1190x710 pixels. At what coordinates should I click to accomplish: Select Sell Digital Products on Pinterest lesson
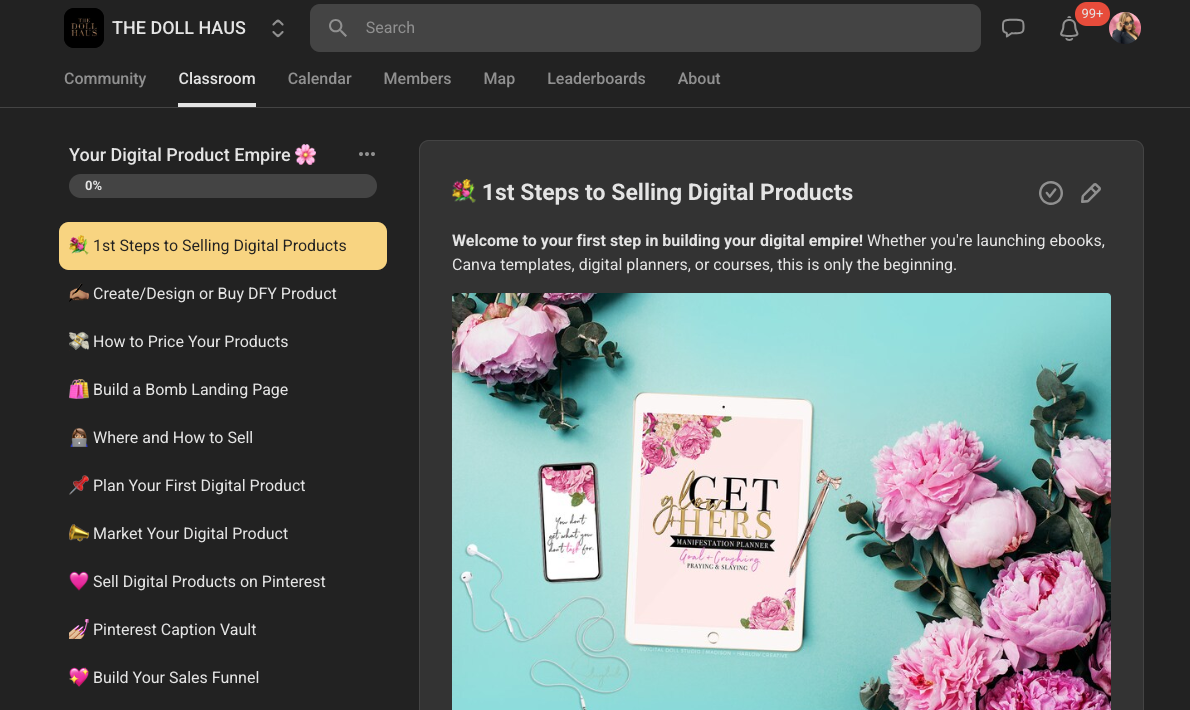tap(209, 582)
